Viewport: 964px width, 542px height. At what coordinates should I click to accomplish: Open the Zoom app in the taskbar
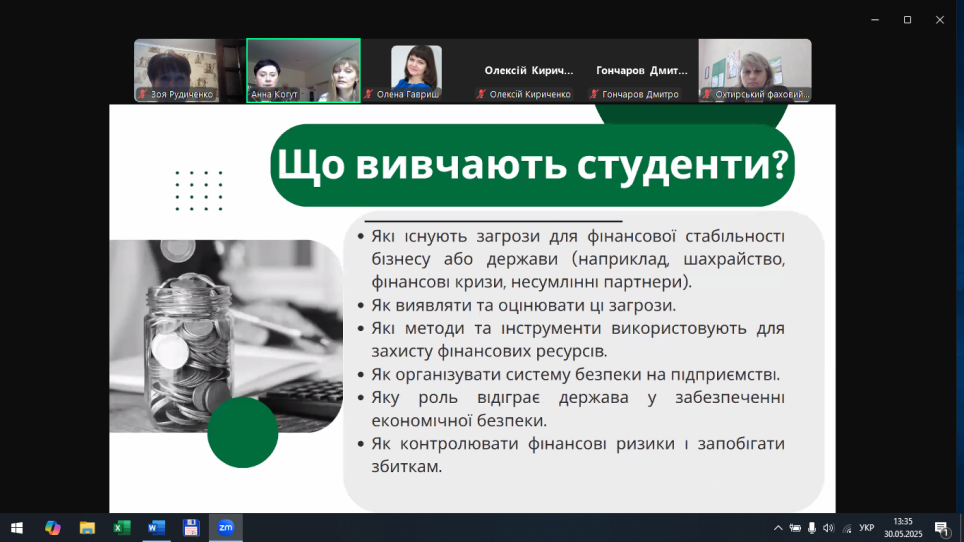225,527
